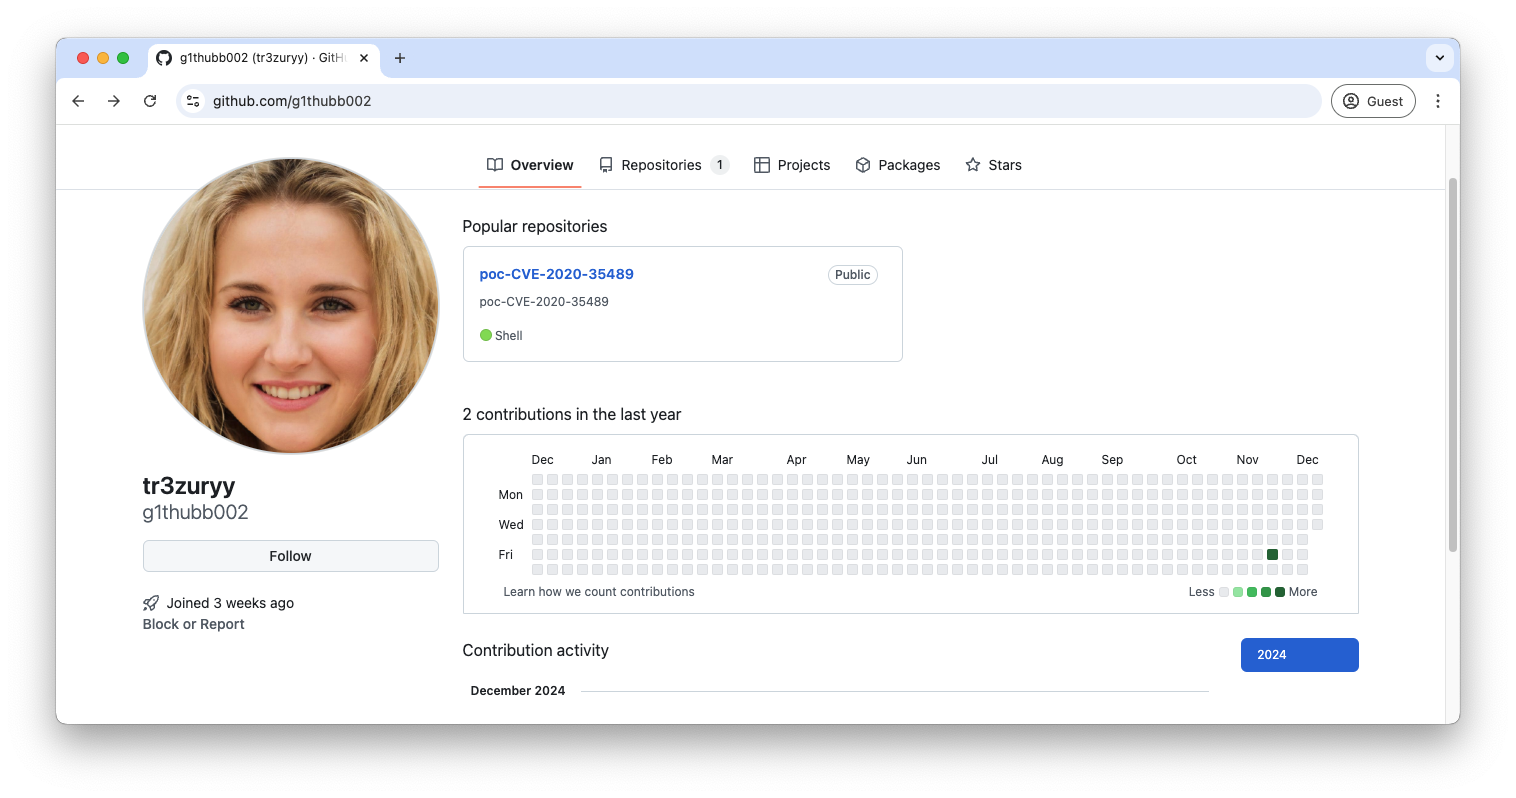1516x798 pixels.
Task: Open Packages via its box icon
Action: (862, 164)
